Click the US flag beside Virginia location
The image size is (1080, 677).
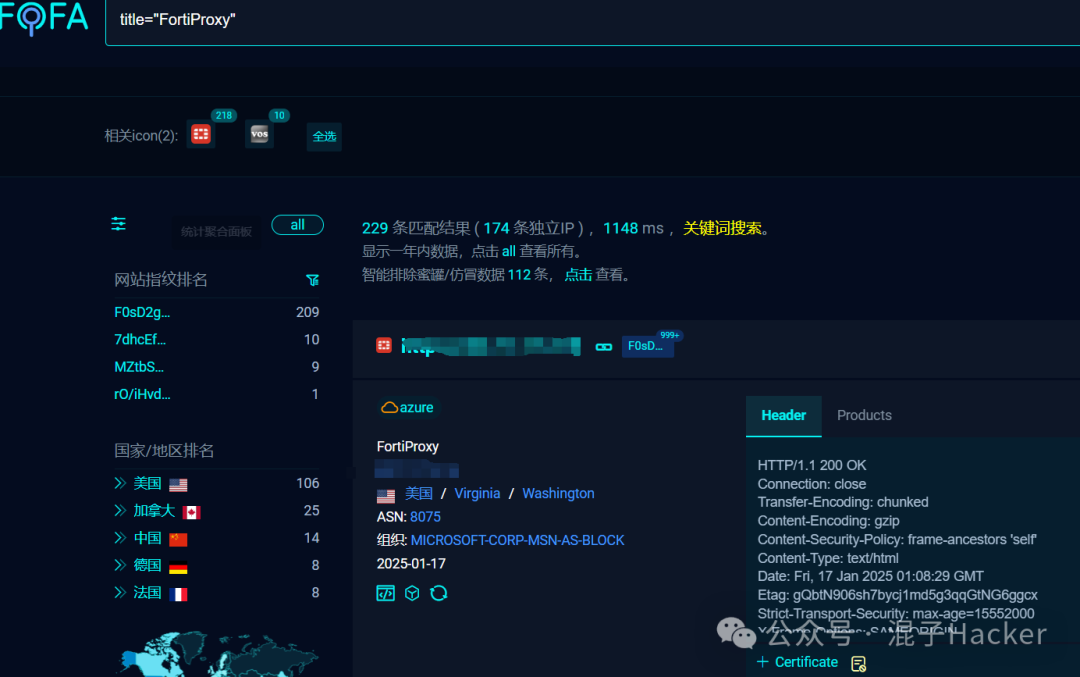coord(386,495)
